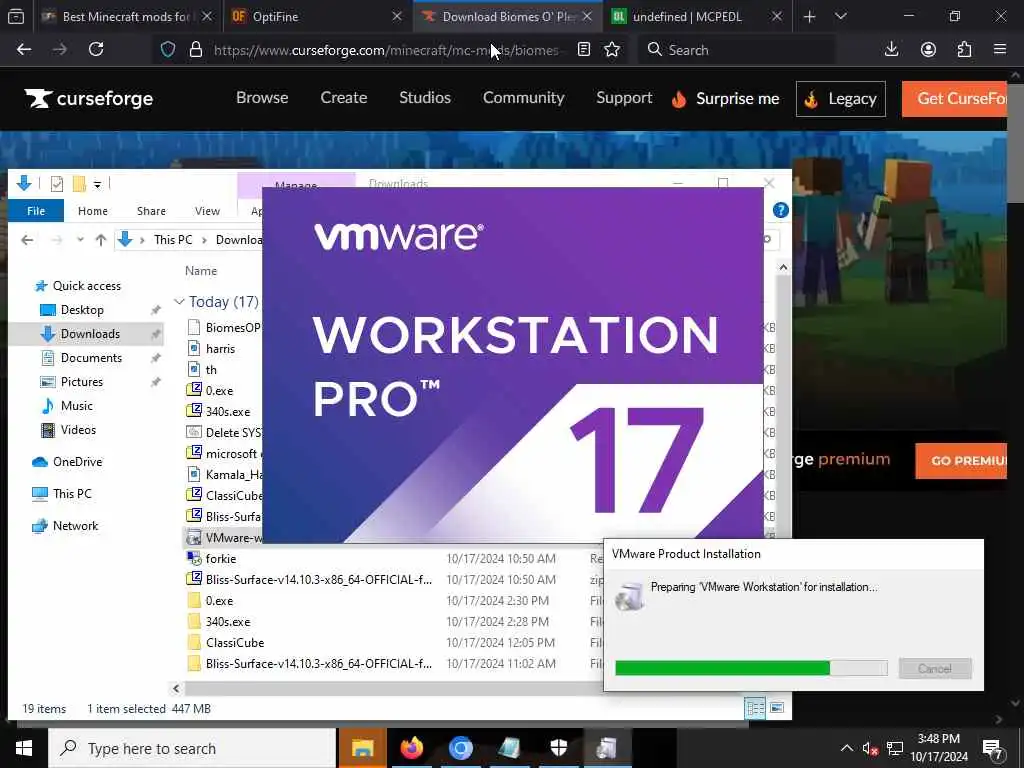Click Explorer new folder quick-access icon
Image resolution: width=1024 pixels, height=768 pixels.
pos(79,184)
